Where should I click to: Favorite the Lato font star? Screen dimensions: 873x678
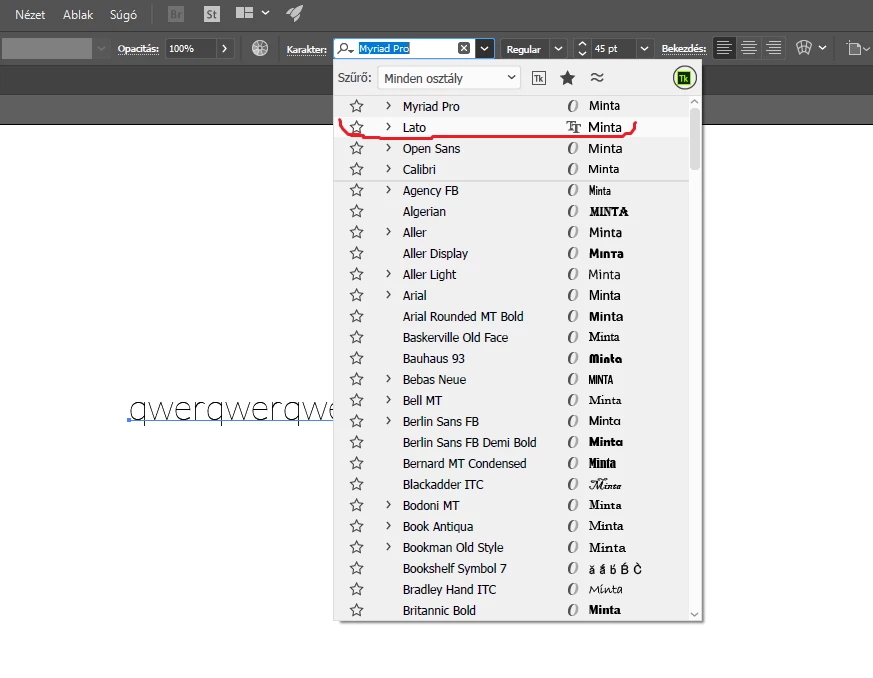(356, 127)
